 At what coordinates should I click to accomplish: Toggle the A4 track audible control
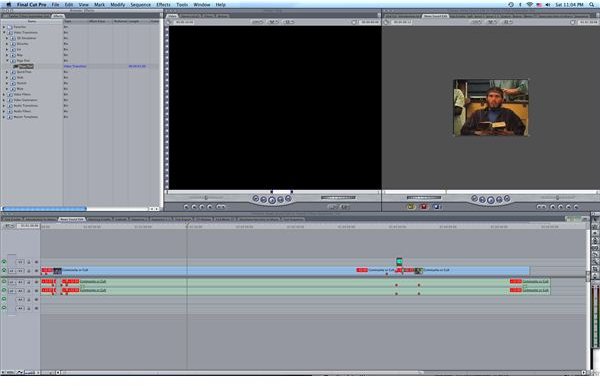[4, 308]
